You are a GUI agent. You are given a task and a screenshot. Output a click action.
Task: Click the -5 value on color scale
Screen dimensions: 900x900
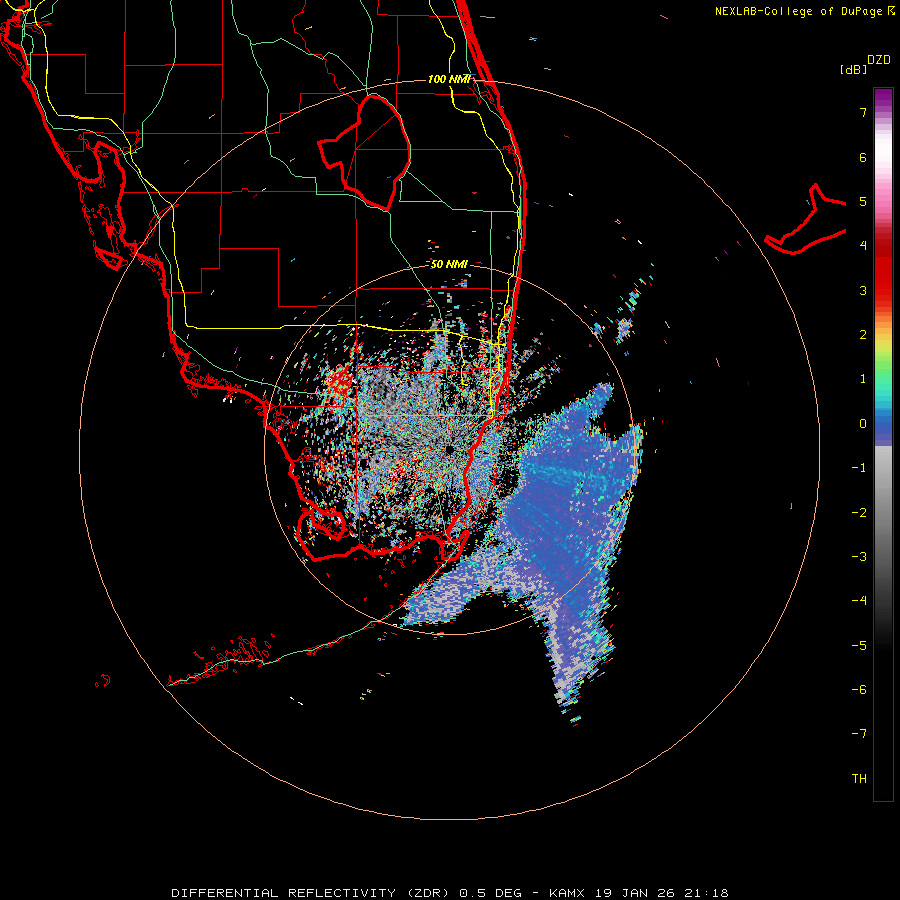point(859,646)
